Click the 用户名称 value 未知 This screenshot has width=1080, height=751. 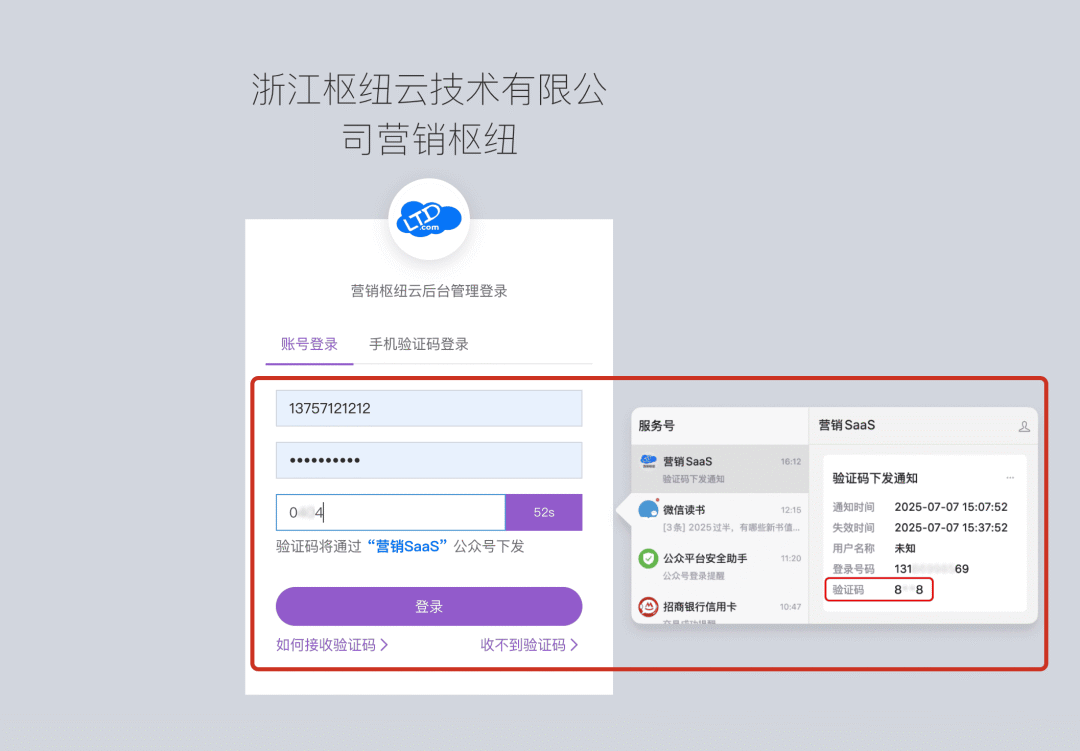point(904,548)
